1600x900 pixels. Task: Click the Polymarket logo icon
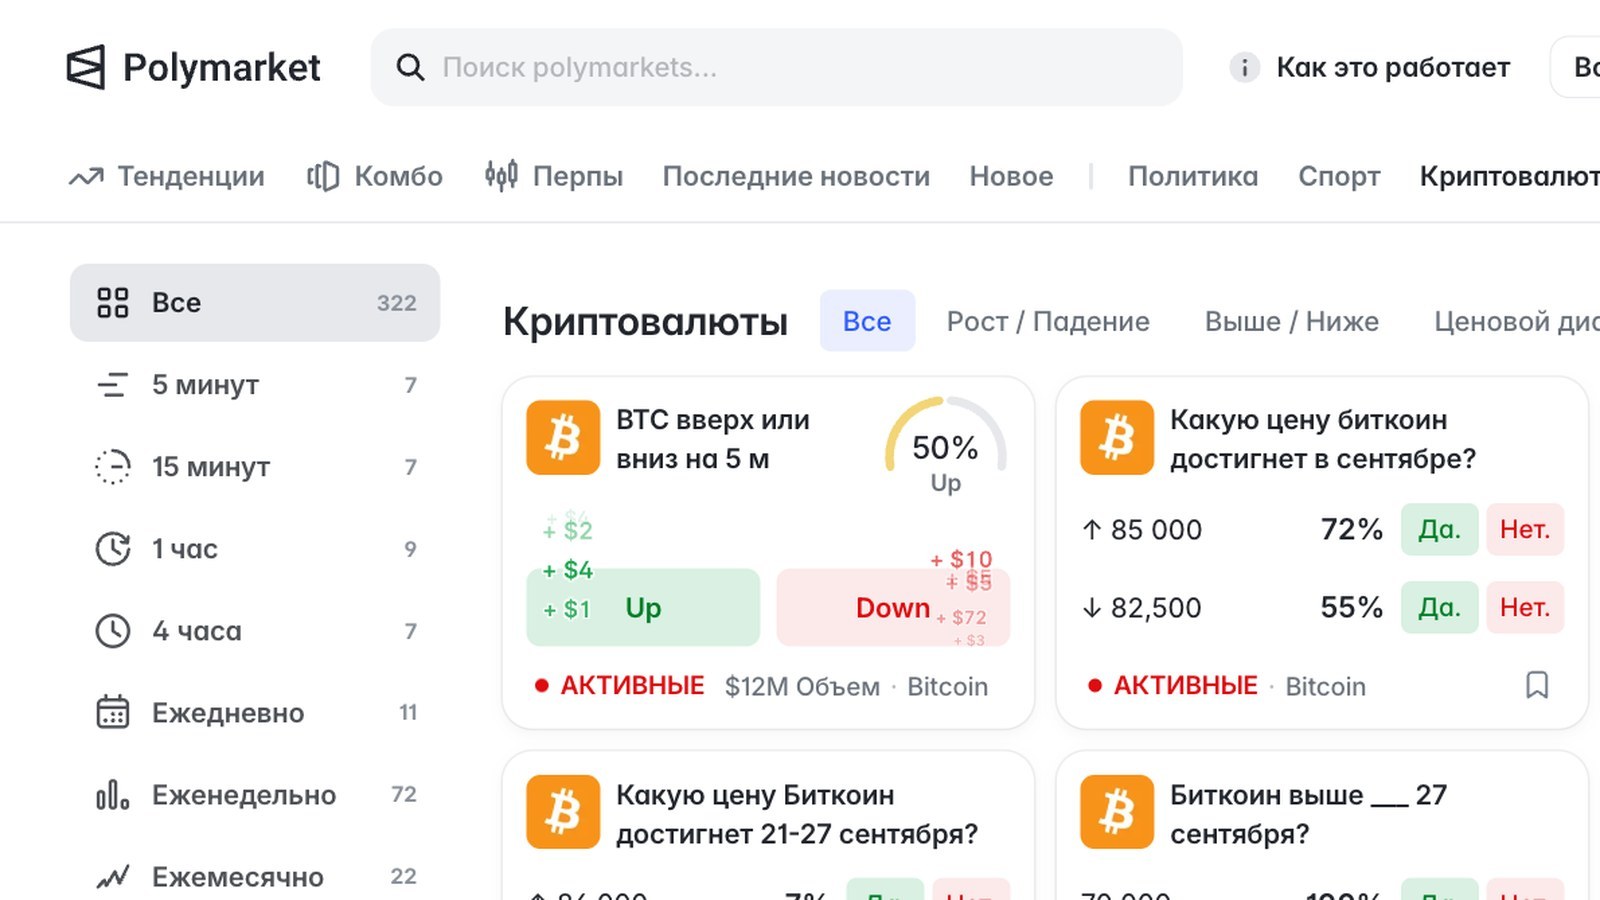tap(86, 67)
